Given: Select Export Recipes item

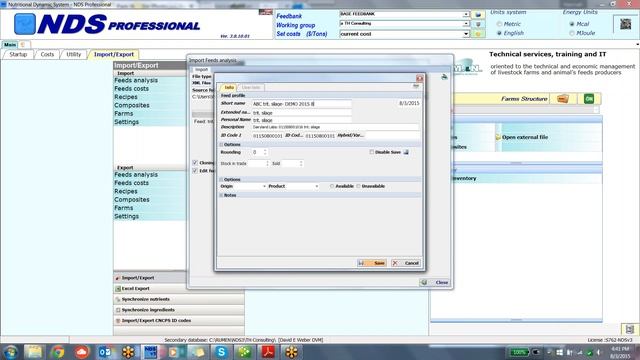Looking at the screenshot, I should click(x=126, y=191).
